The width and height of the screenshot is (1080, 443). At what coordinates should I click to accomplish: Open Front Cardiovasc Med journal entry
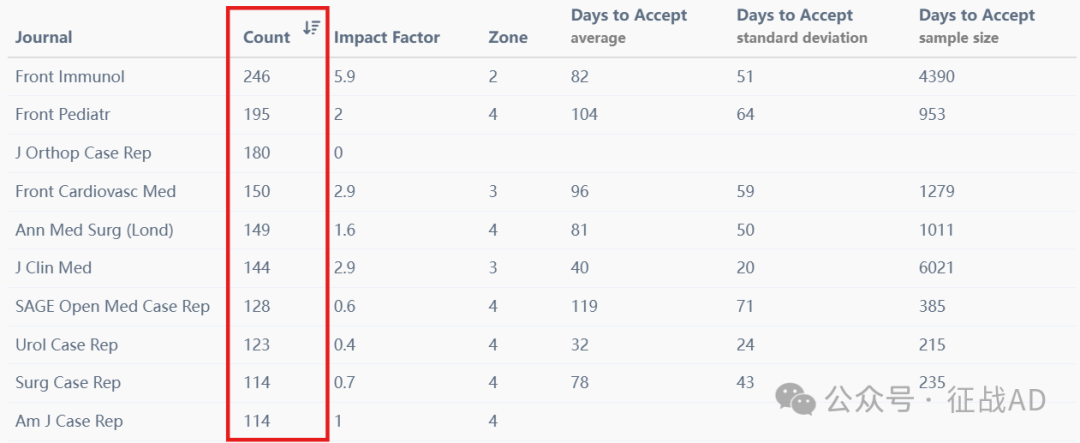(x=96, y=192)
